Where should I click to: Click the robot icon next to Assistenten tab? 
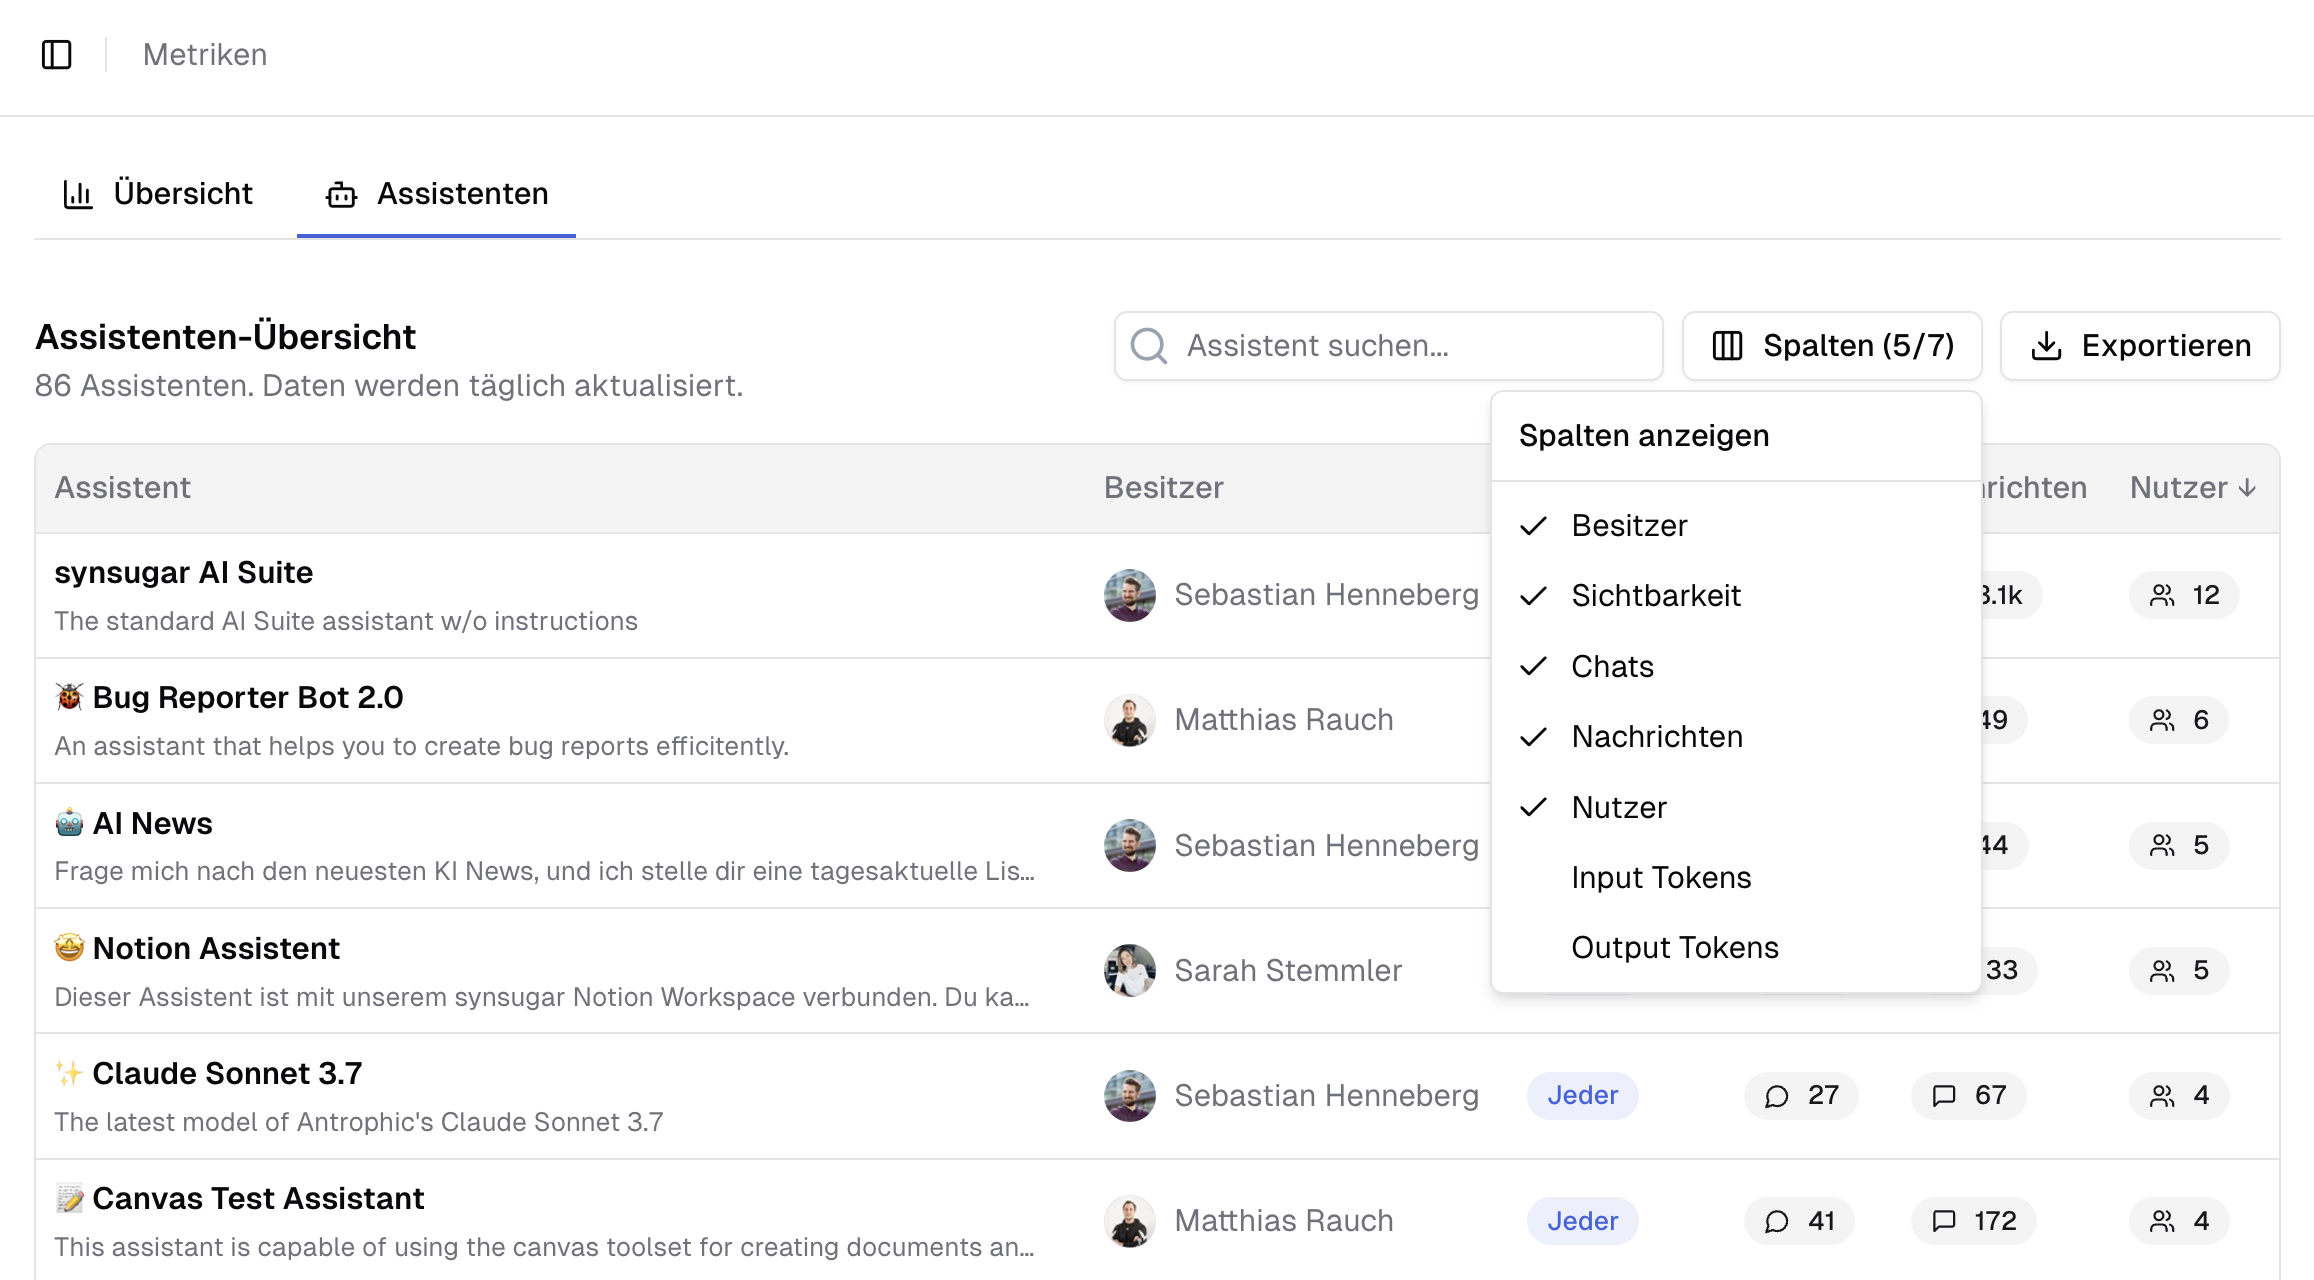[x=341, y=194]
